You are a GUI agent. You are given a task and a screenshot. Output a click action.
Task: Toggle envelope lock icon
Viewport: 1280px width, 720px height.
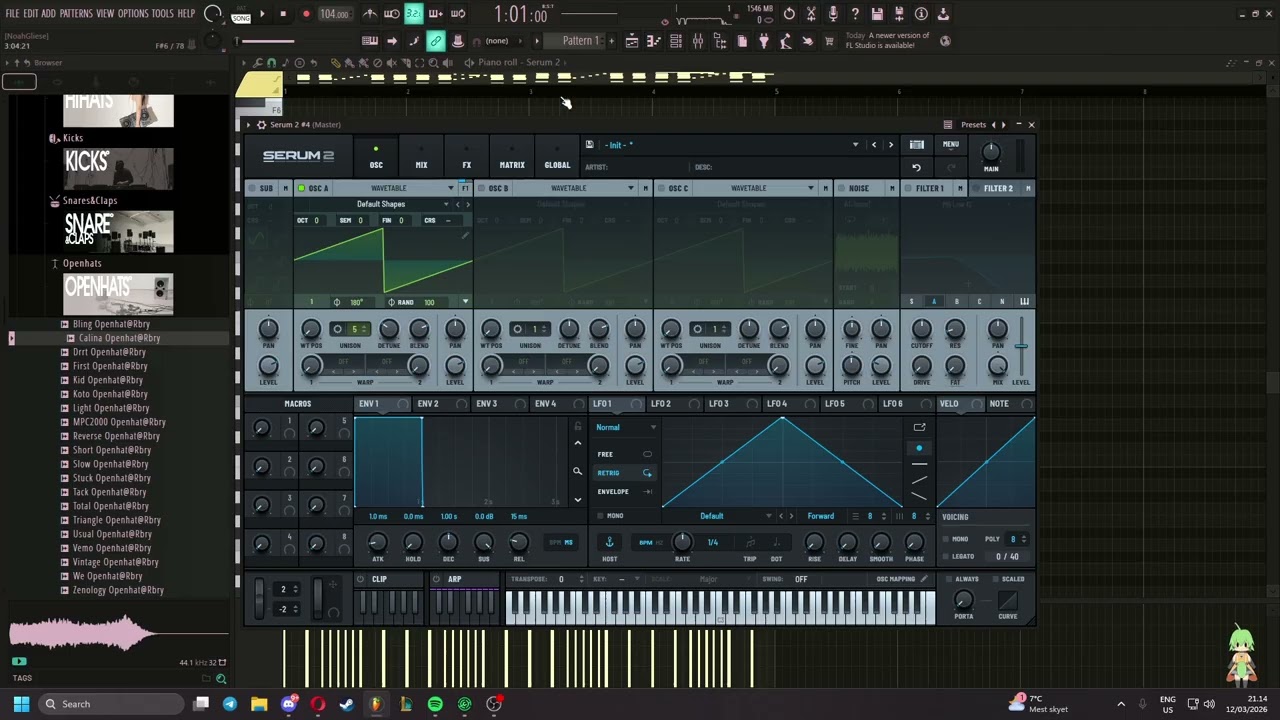point(577,427)
